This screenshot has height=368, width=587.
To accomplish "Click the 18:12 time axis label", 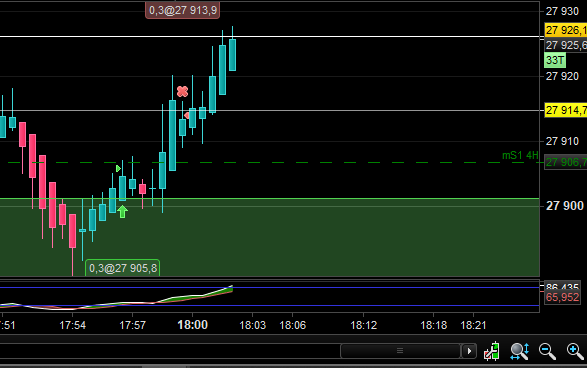I will (x=363, y=325).
